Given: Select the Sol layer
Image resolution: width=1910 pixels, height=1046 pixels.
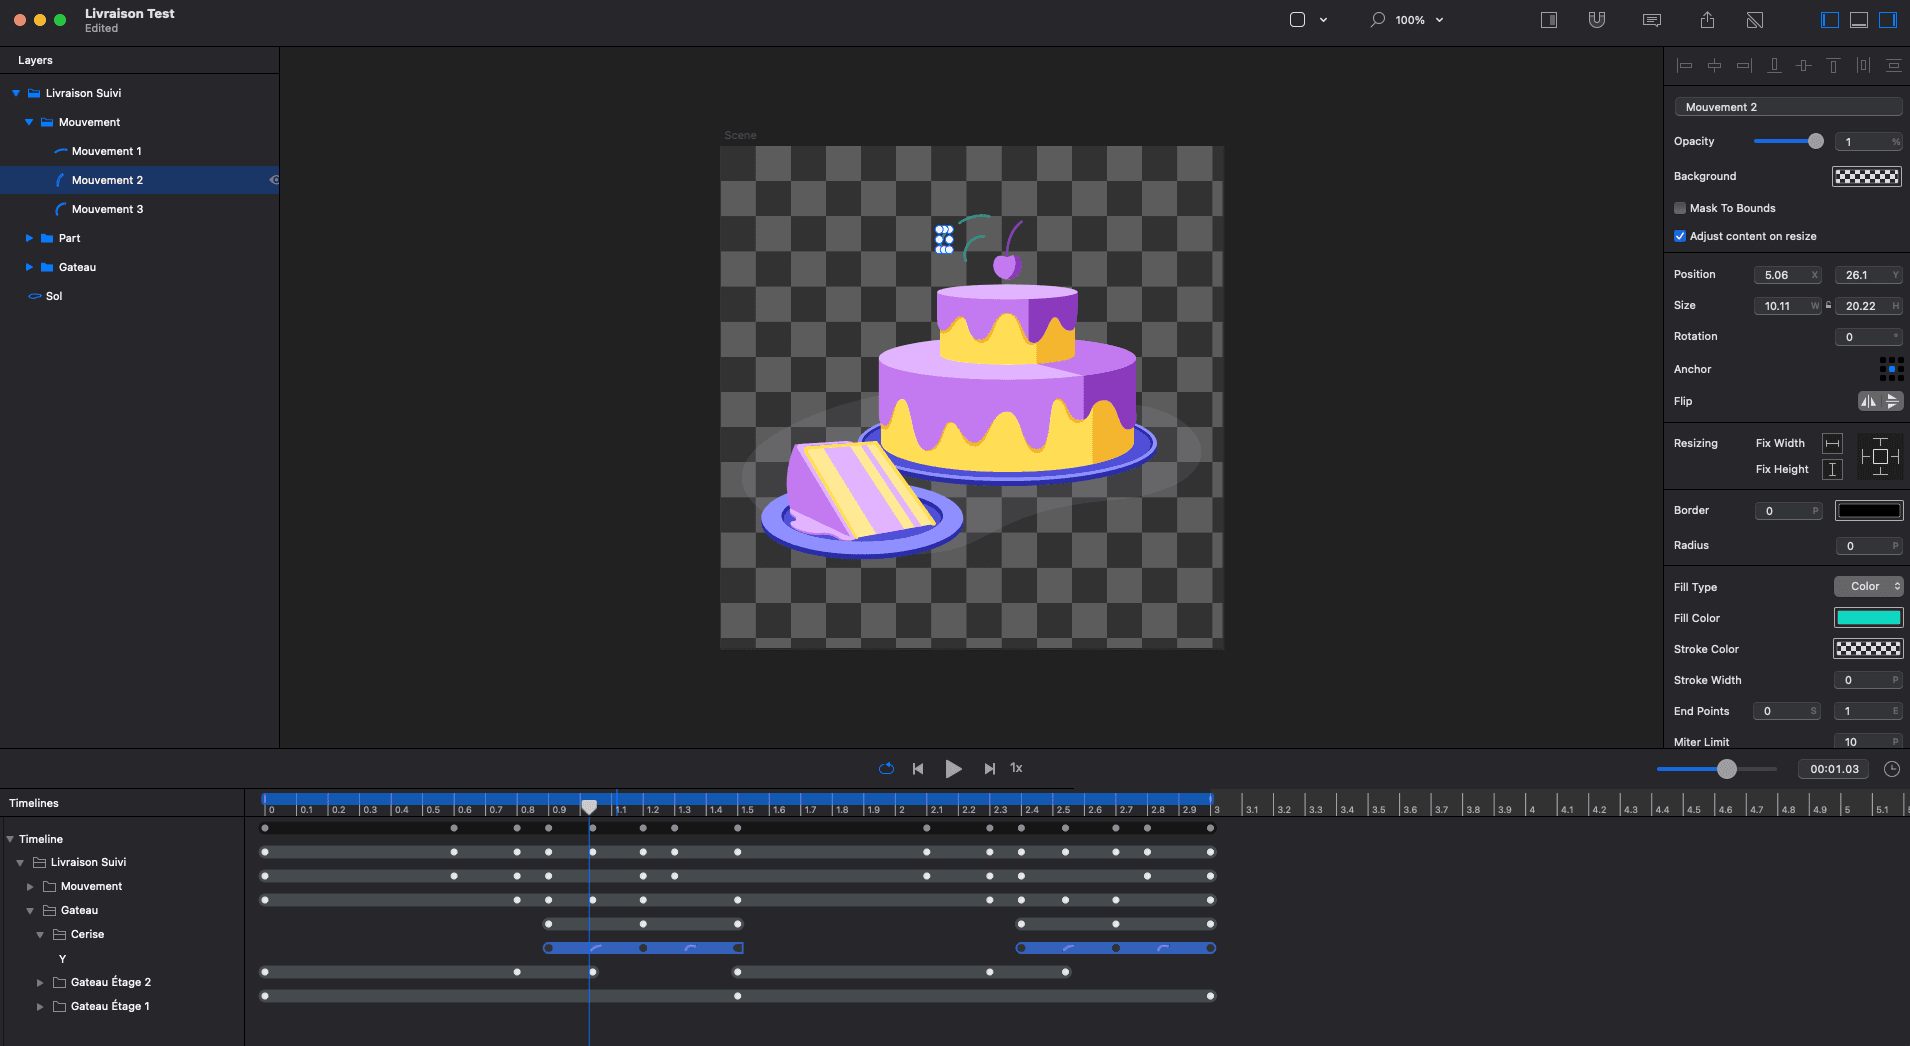Looking at the screenshot, I should pyautogui.click(x=139, y=296).
